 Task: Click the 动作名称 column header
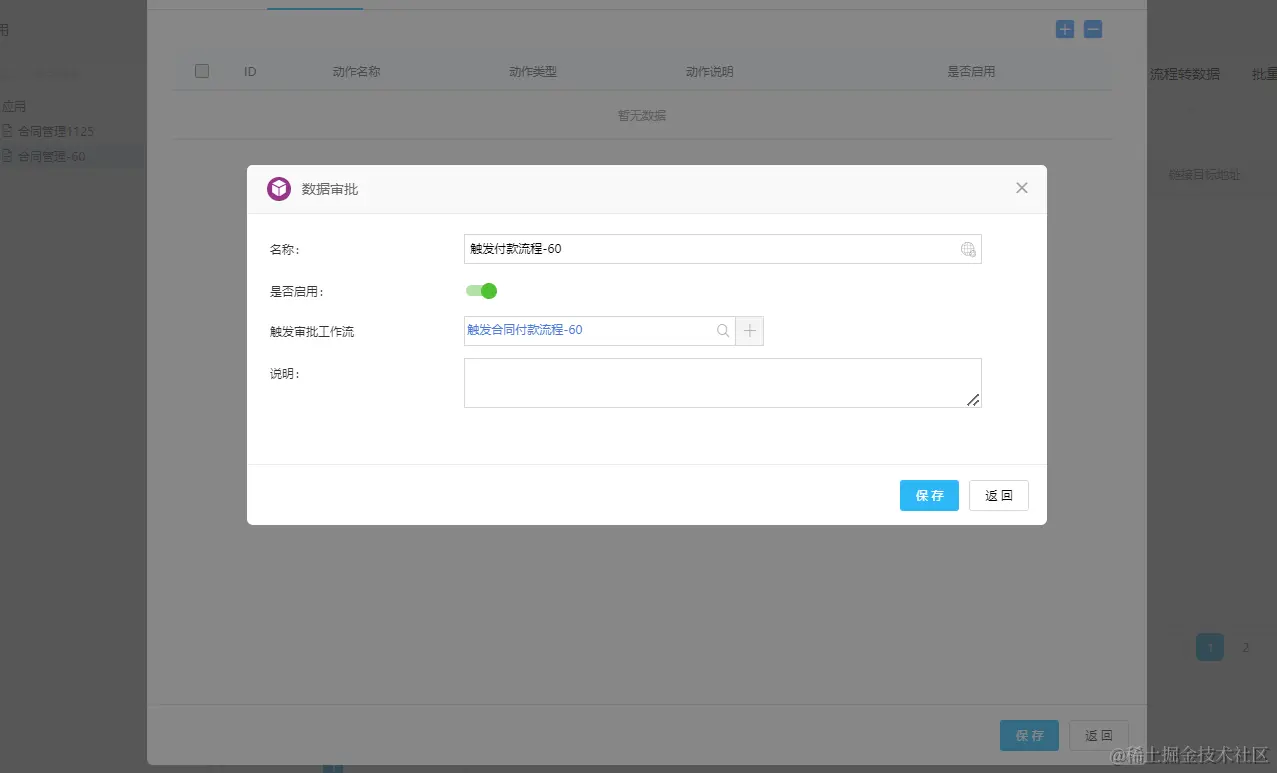coord(356,72)
